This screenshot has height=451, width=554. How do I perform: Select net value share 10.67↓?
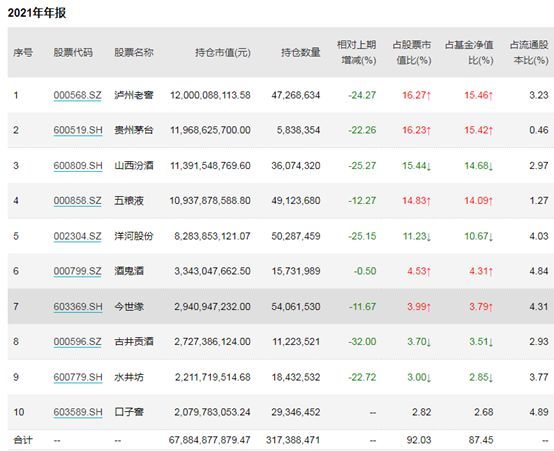pyautogui.click(x=478, y=236)
